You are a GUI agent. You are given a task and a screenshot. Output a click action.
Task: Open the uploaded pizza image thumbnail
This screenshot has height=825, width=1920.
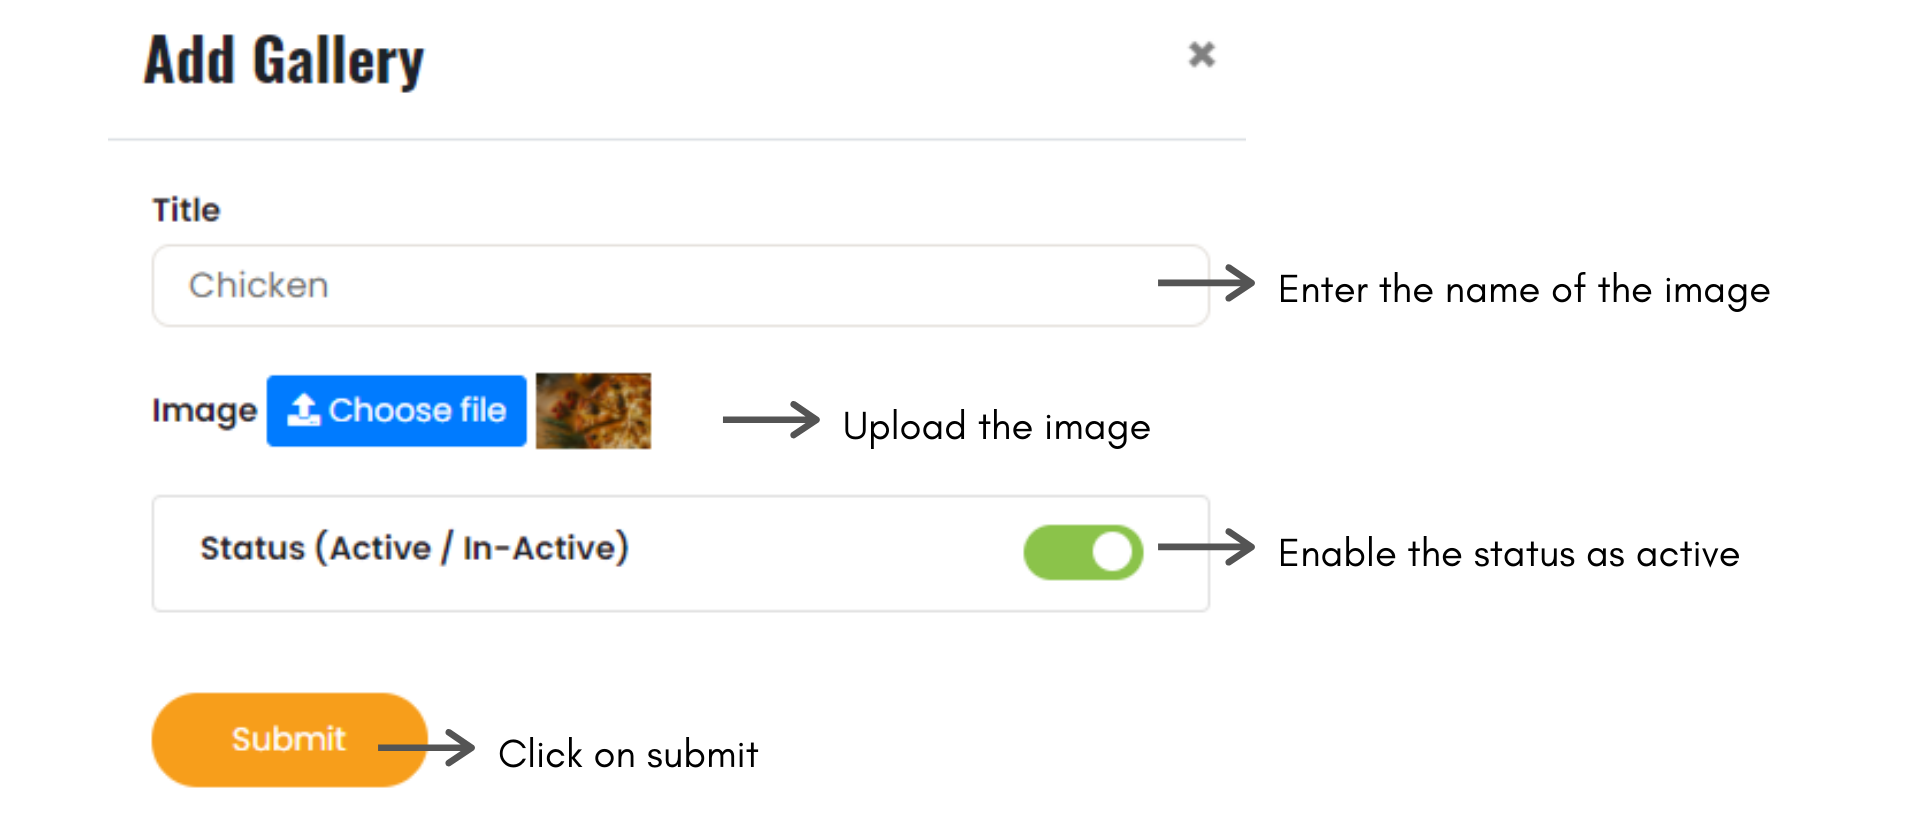pos(593,410)
